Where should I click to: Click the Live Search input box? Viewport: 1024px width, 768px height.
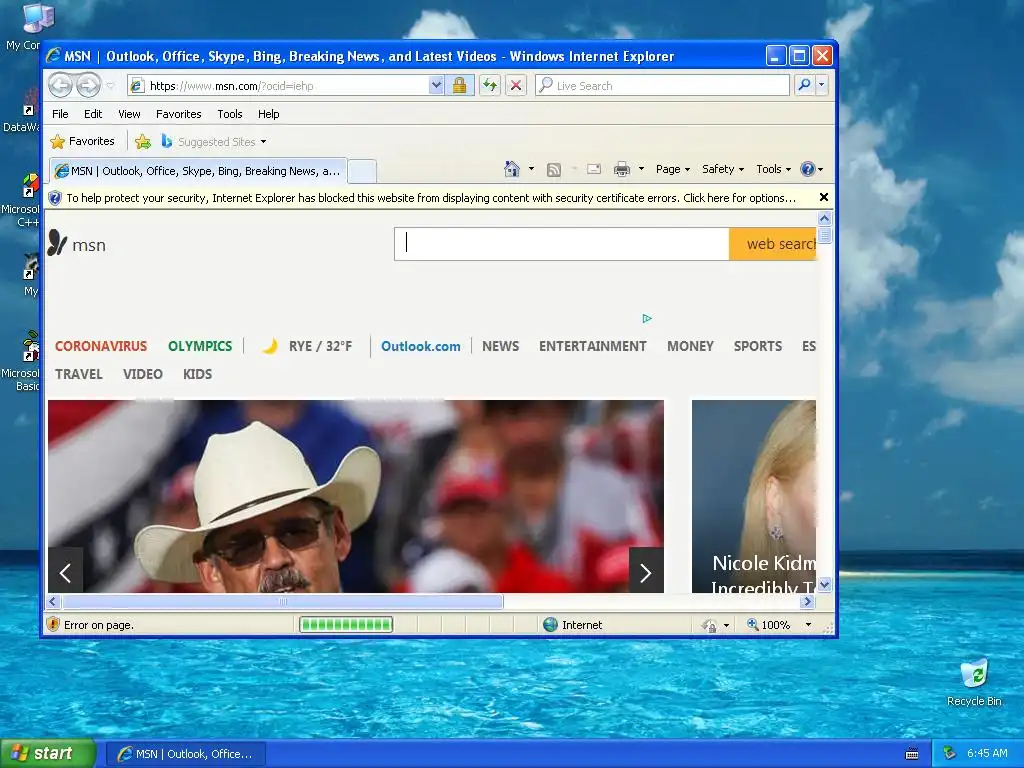pos(663,86)
